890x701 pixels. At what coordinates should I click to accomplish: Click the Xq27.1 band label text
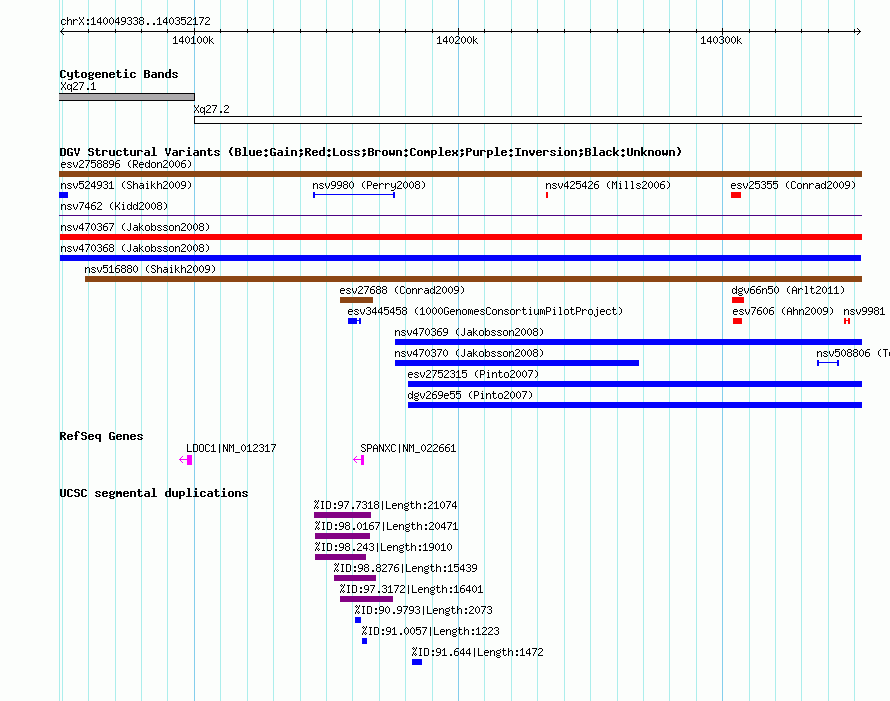(78, 87)
